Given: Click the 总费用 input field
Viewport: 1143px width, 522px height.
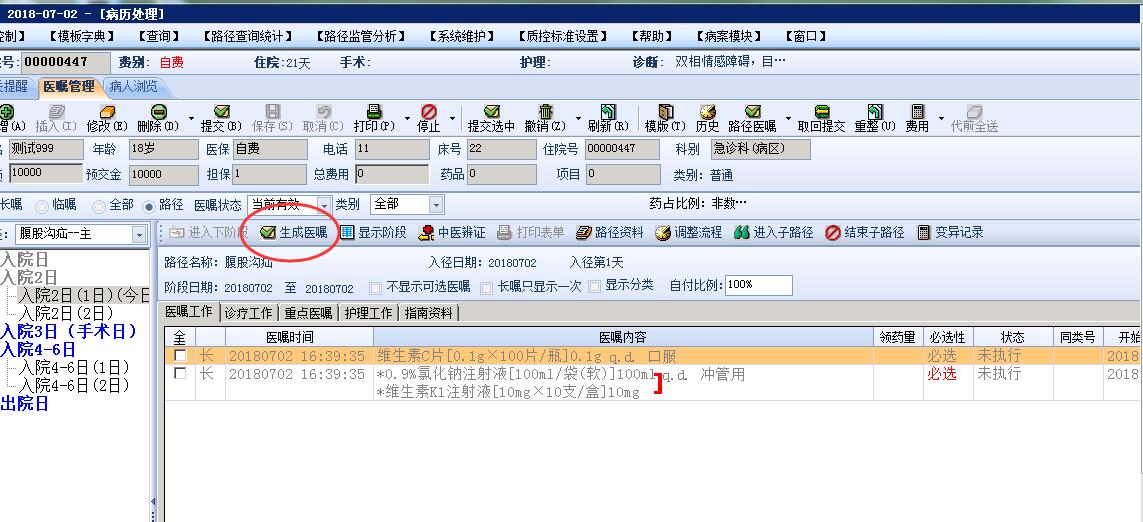Looking at the screenshot, I should point(391,174).
